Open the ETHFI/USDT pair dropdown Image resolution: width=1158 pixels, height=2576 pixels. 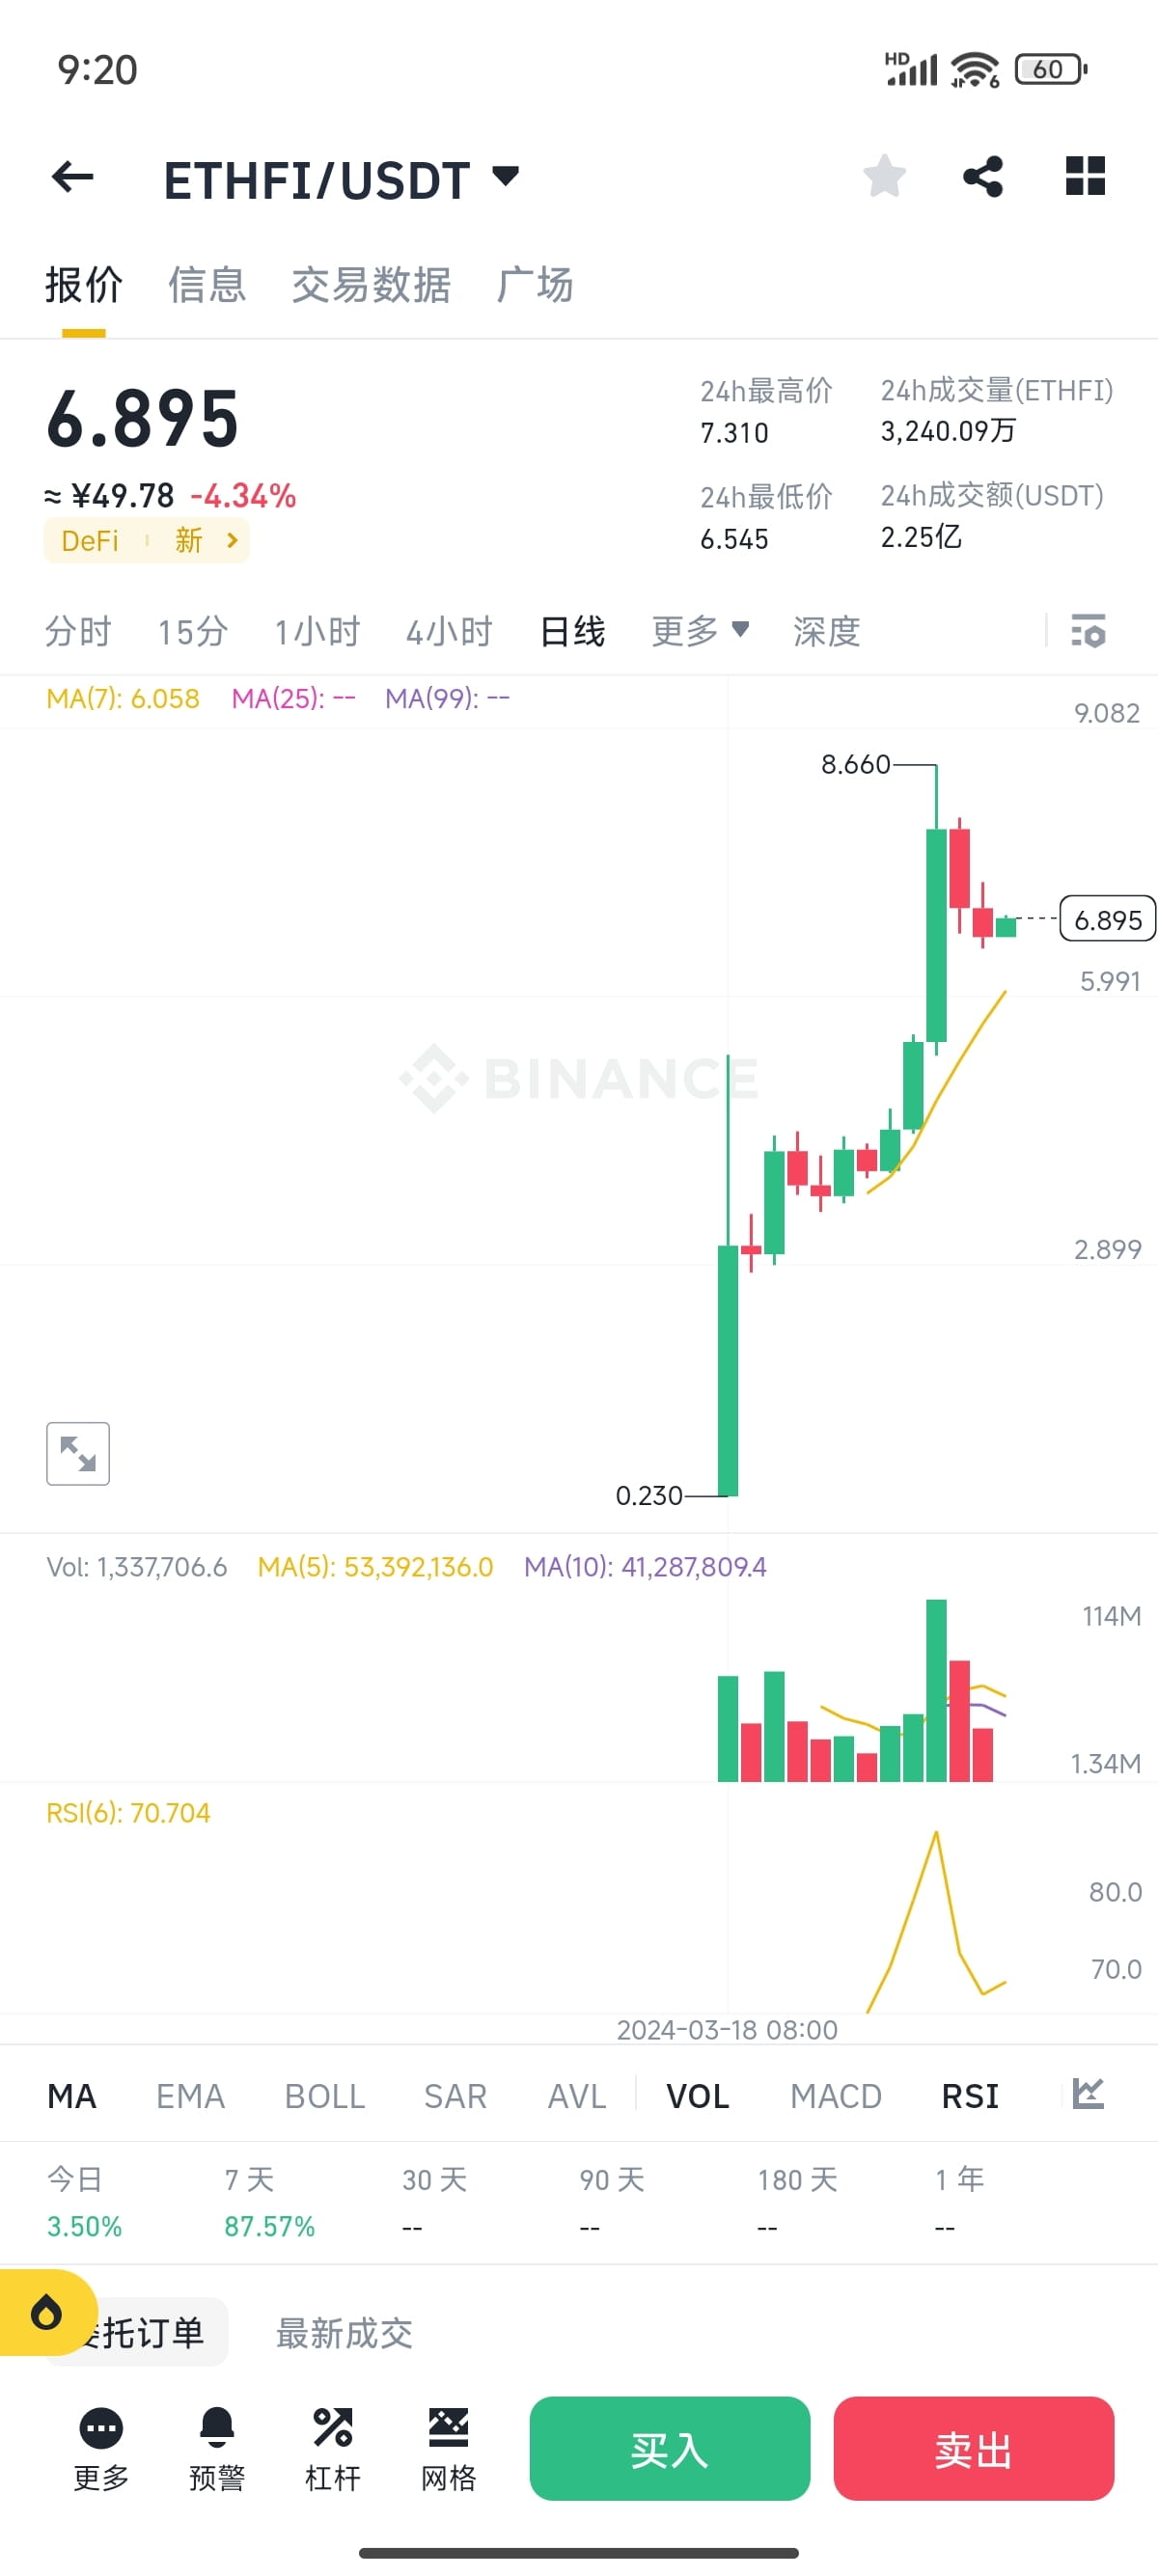pos(340,178)
